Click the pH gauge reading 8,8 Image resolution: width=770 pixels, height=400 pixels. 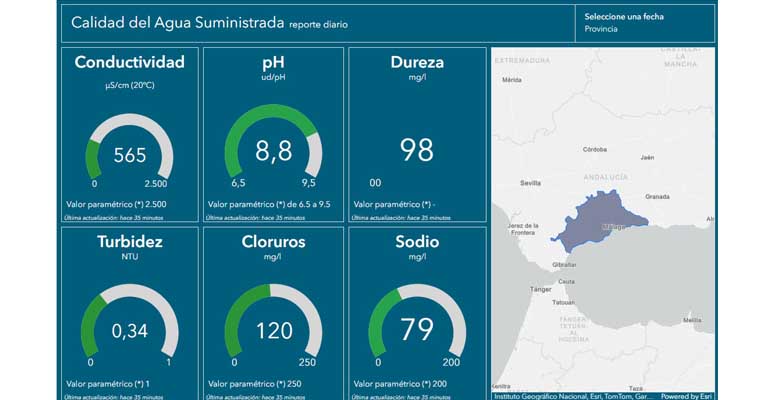point(273,150)
